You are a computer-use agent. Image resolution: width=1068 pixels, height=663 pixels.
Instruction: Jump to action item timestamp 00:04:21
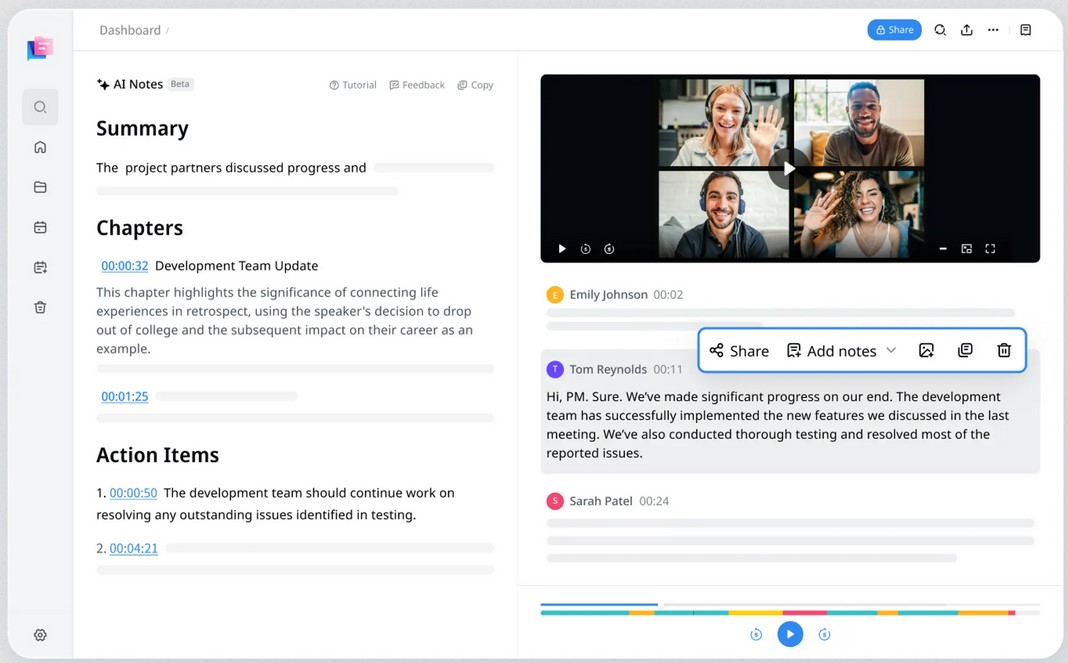(x=134, y=549)
